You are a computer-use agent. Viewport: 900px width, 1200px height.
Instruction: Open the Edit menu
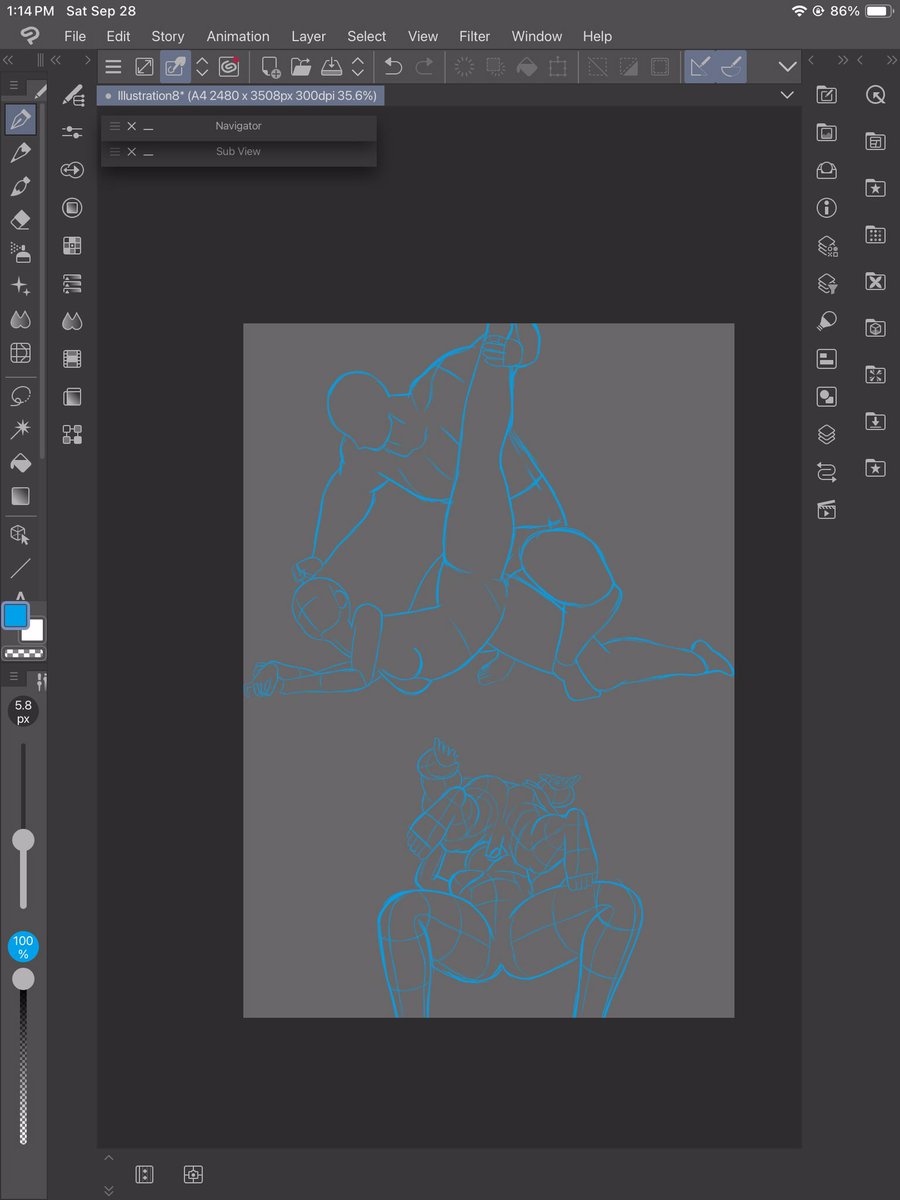click(118, 36)
